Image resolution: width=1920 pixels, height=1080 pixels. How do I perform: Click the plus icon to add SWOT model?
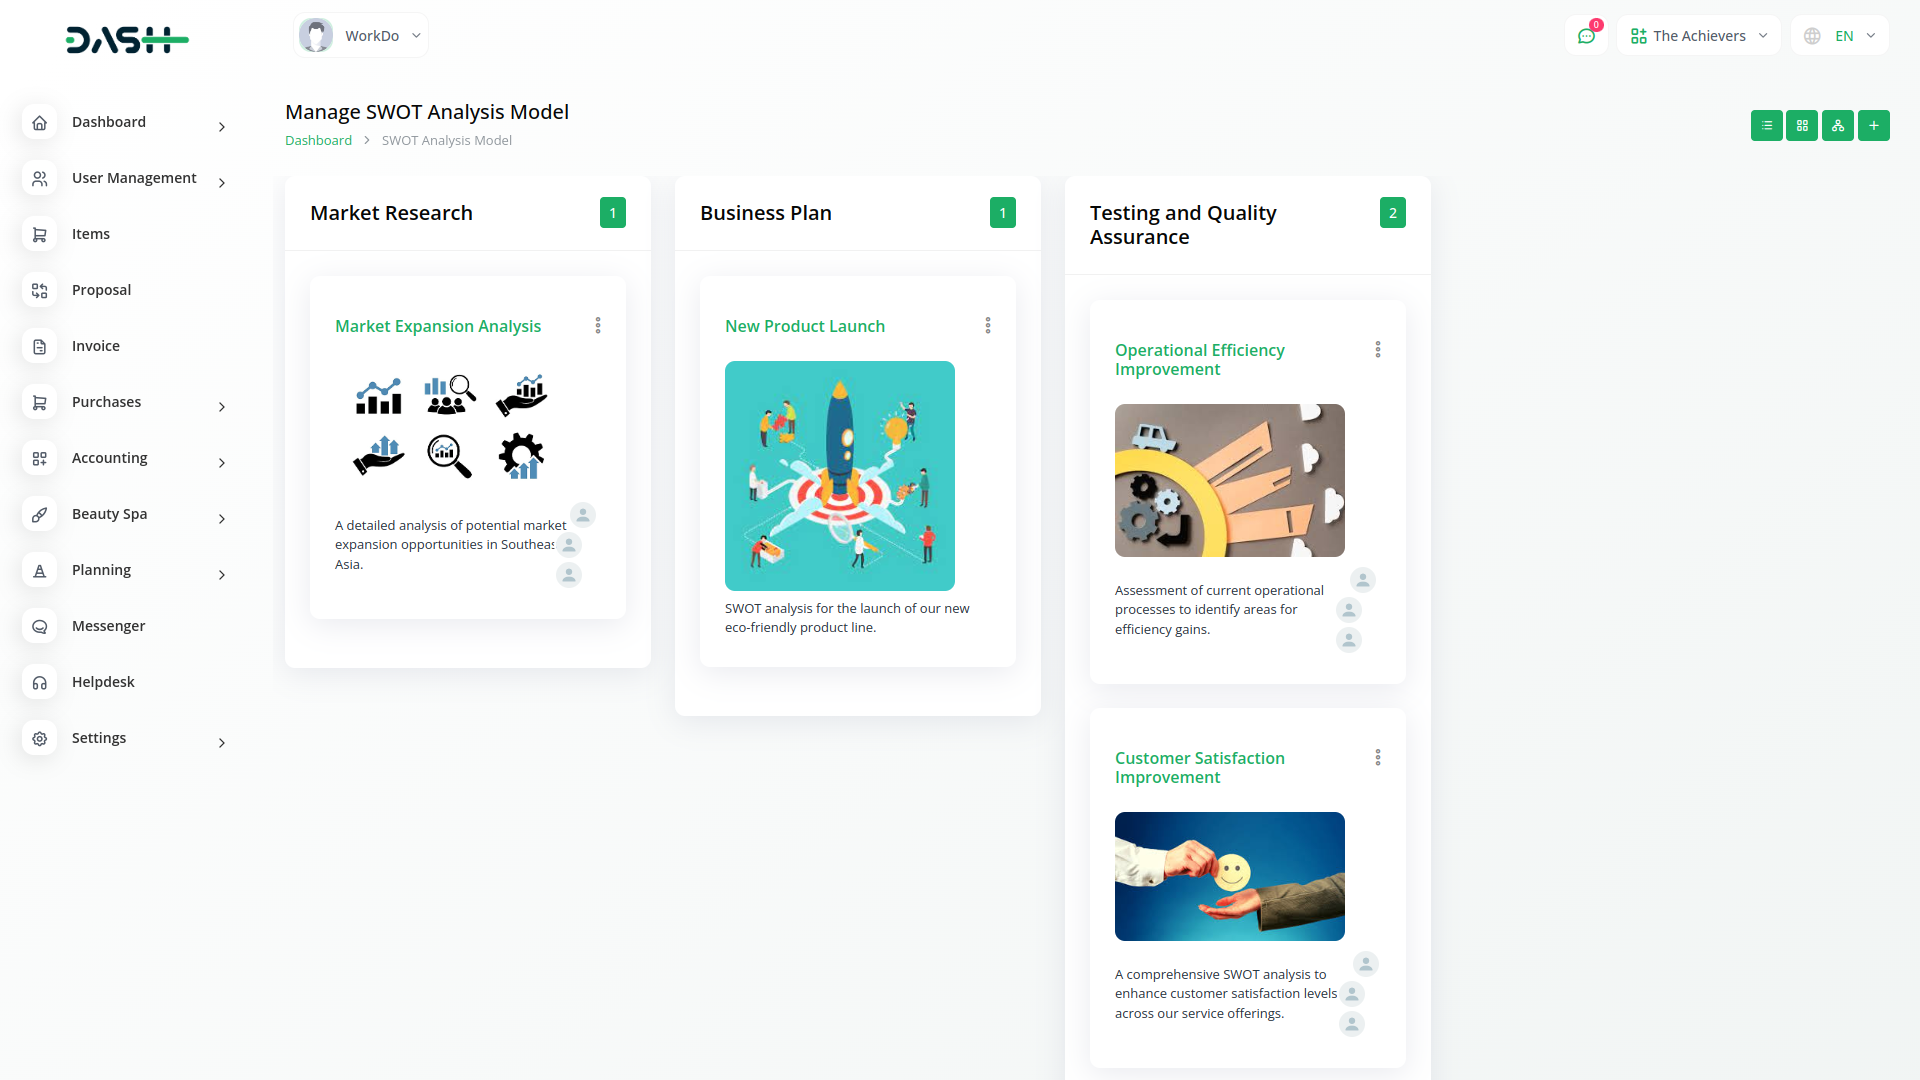point(1874,126)
